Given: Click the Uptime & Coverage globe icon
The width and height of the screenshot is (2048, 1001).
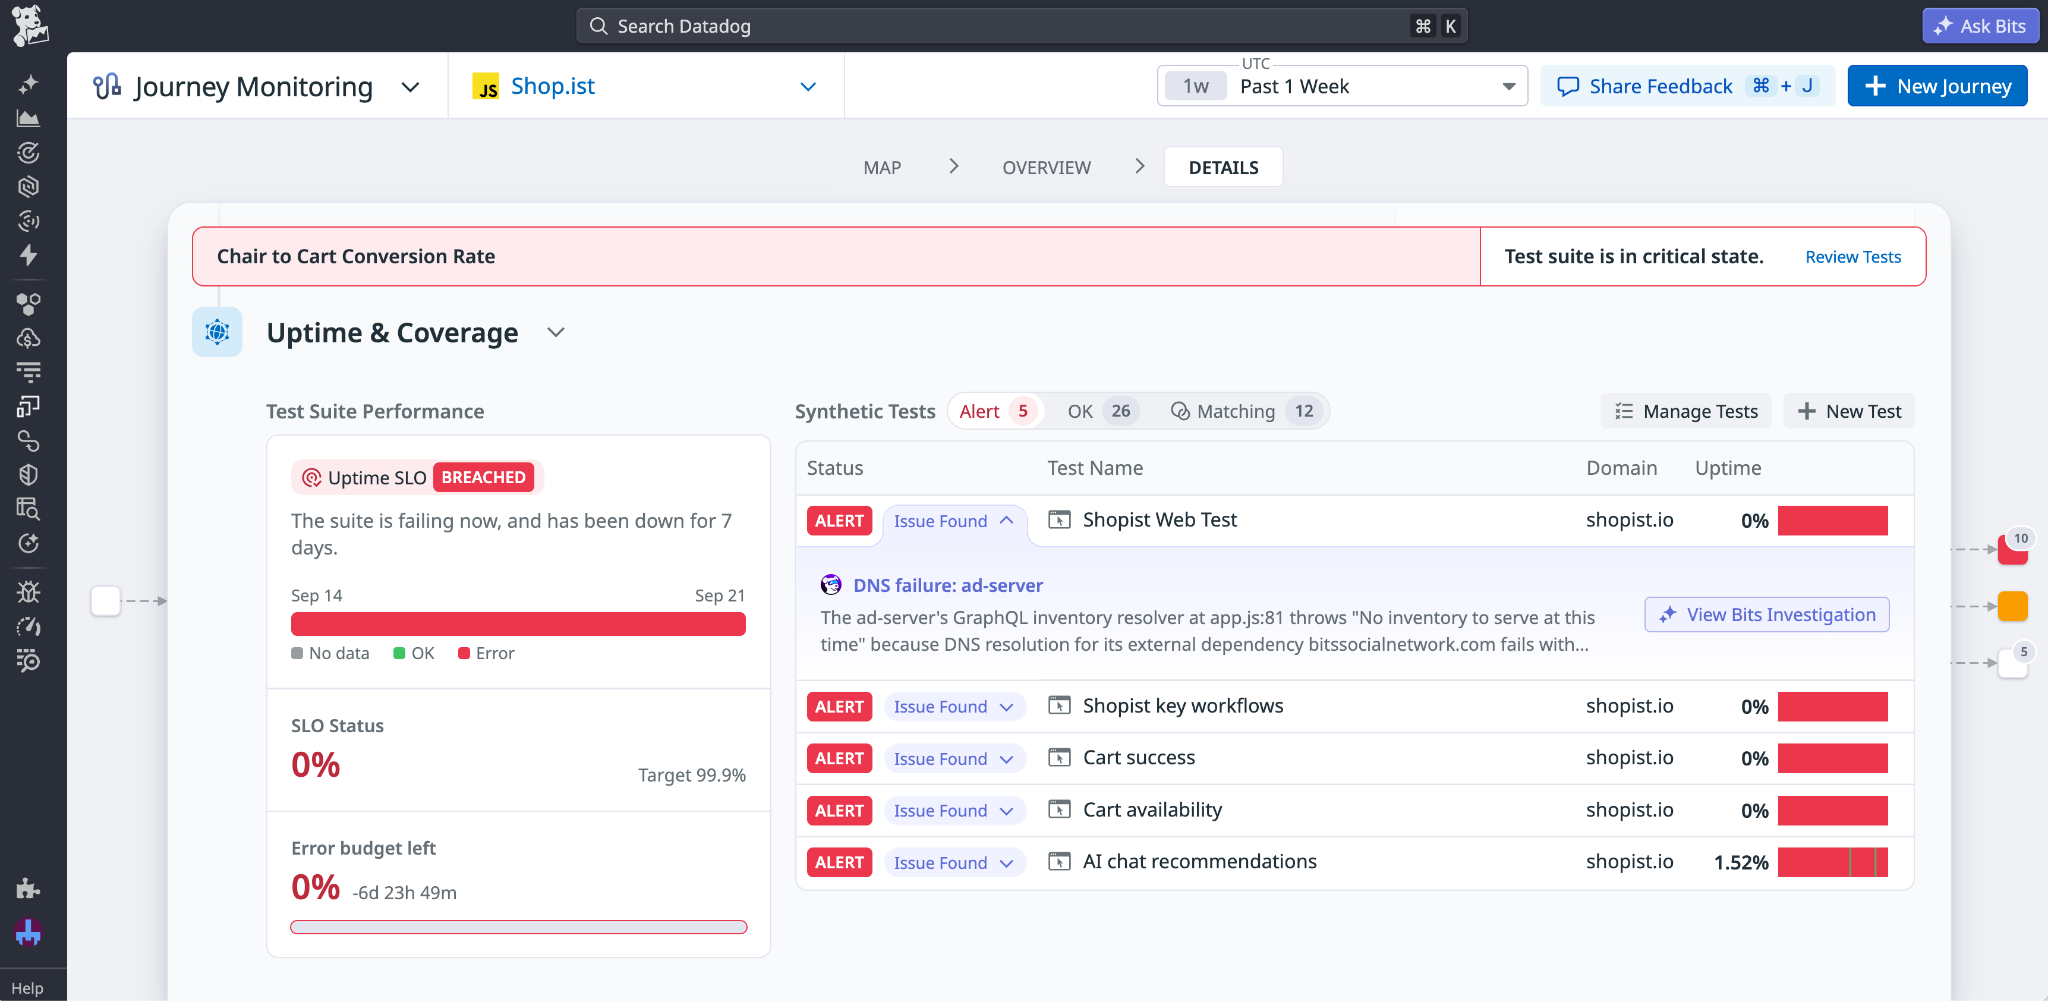Looking at the screenshot, I should pos(217,332).
